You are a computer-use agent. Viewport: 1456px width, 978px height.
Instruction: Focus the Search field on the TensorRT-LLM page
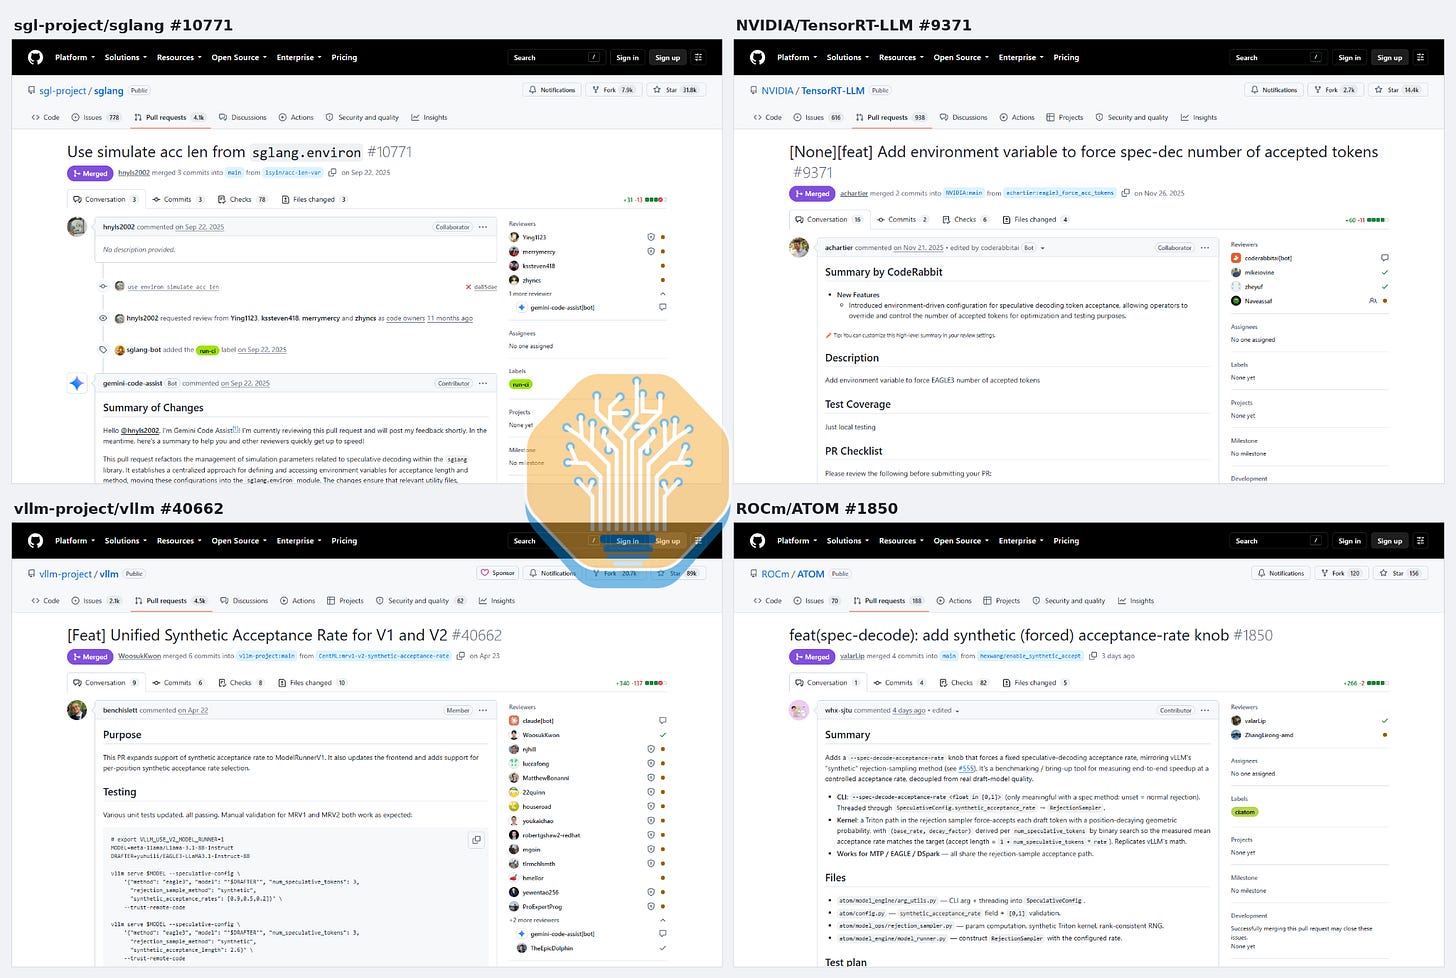click(x=1279, y=57)
